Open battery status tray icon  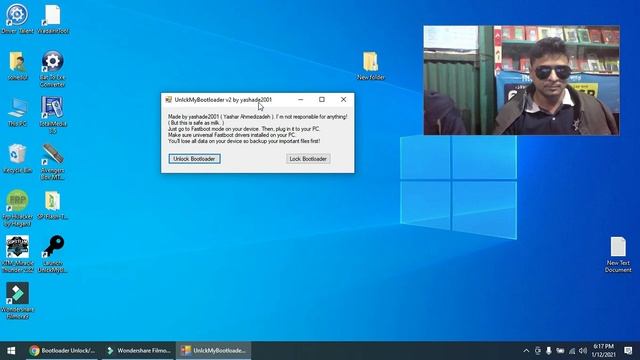(560, 351)
